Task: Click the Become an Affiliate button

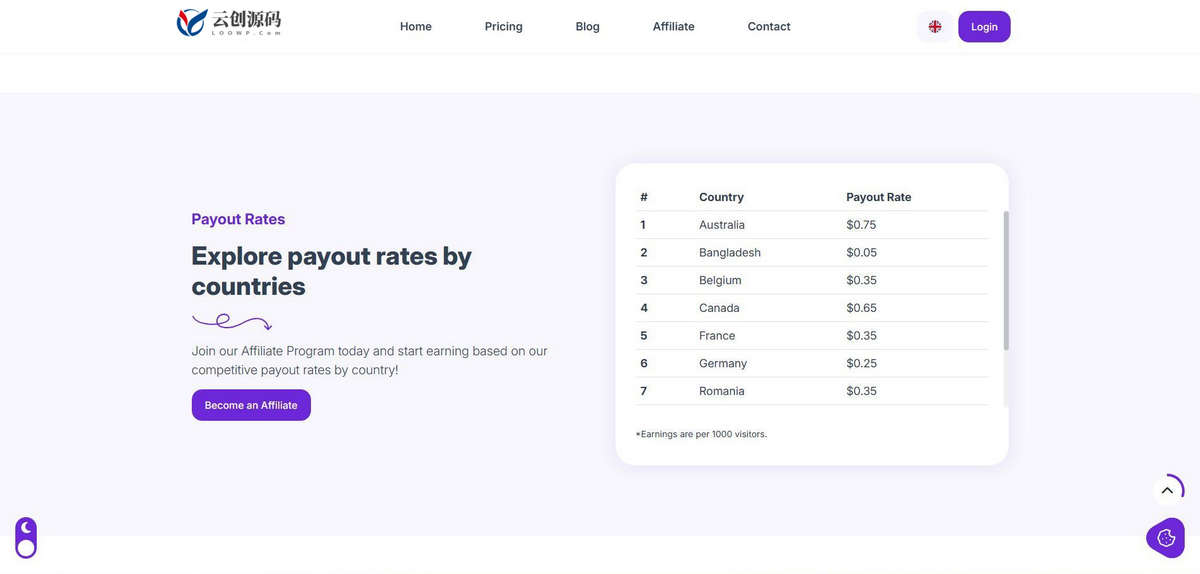Action: pyautogui.click(x=251, y=405)
